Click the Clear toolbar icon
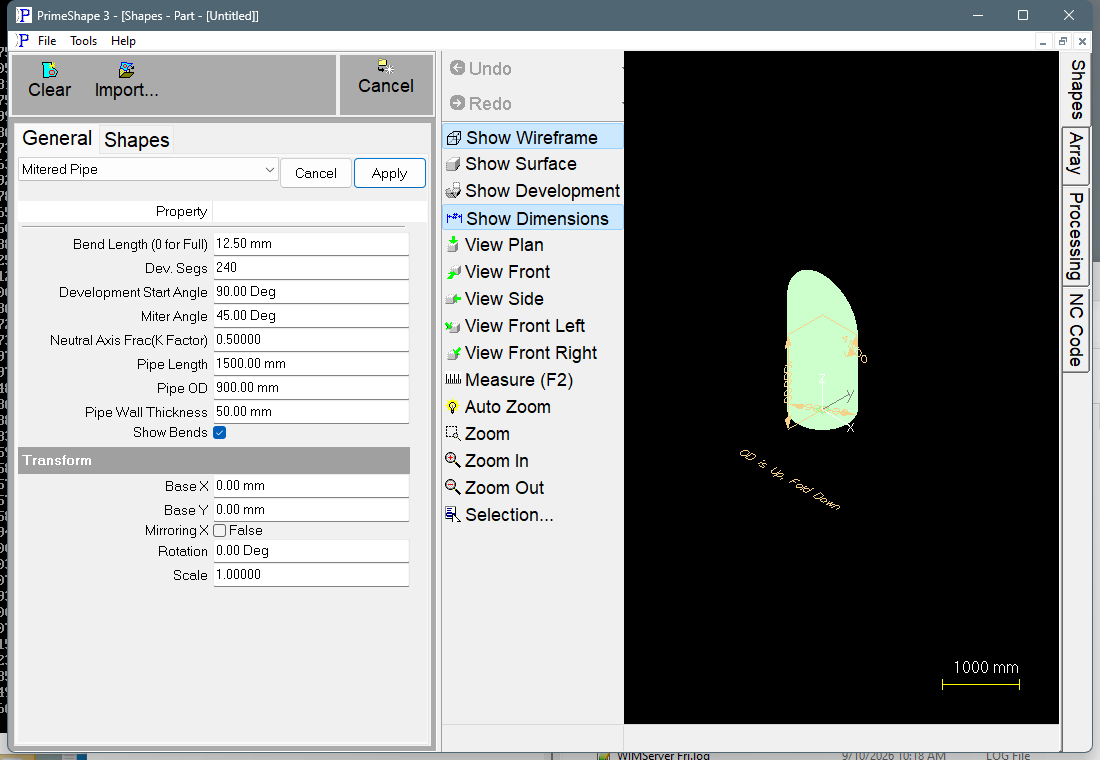This screenshot has width=1100, height=760. 49,79
